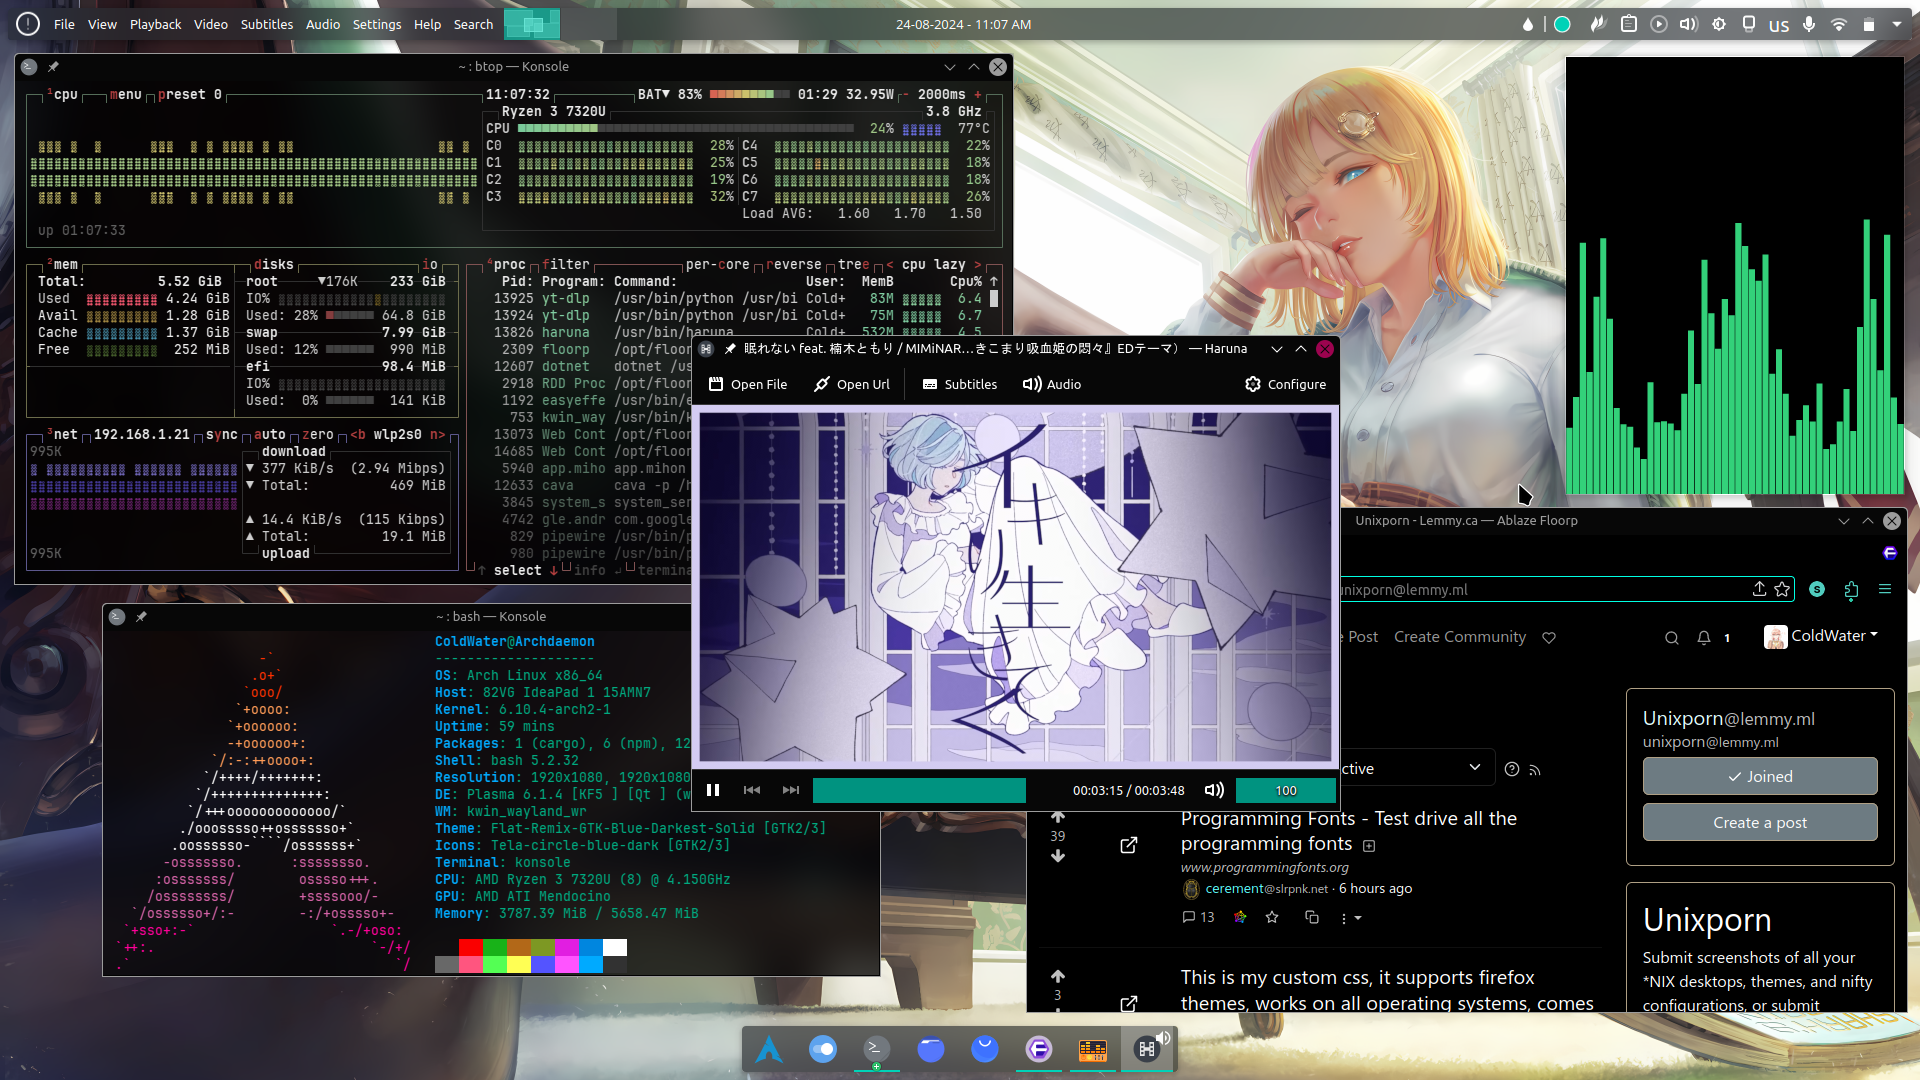Click the RSS feed icon on Lemmy

click(x=1535, y=769)
